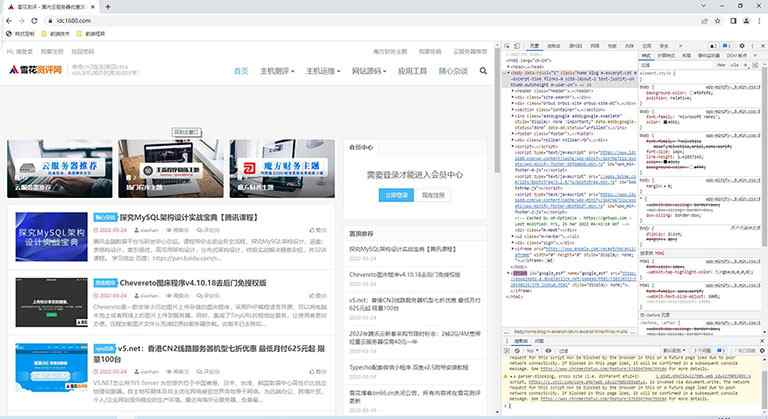Open the Chrome profile avatar icon
768x419 pixels.
tap(746, 21)
